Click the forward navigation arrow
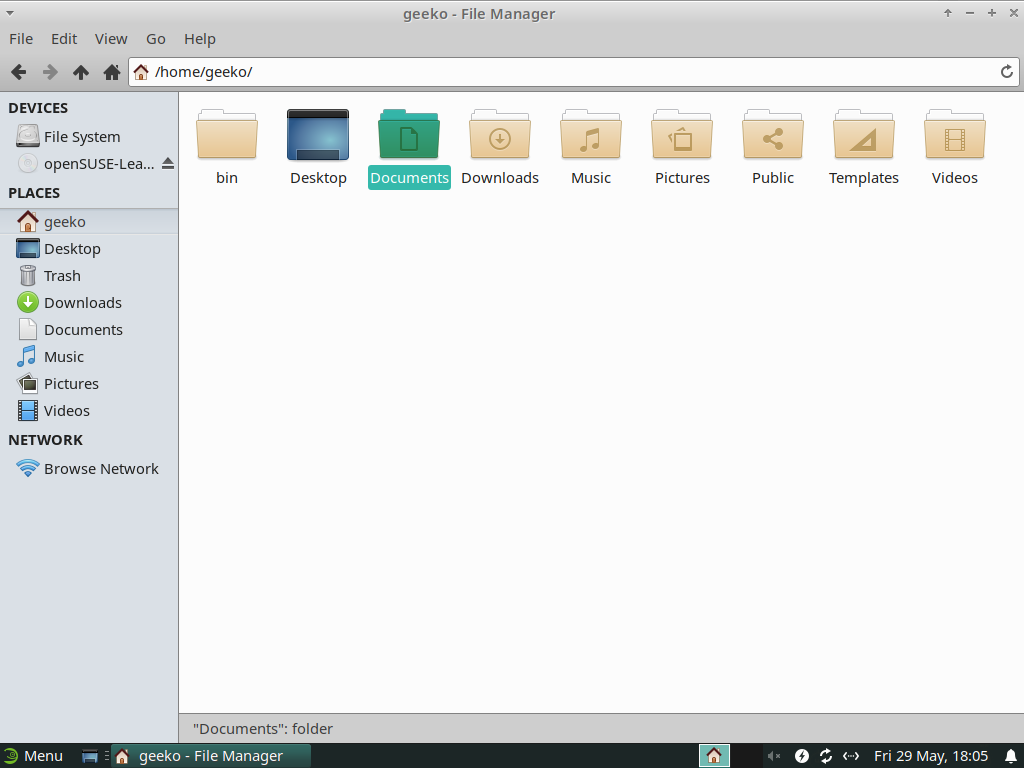This screenshot has height=768, width=1024. pos(49,72)
